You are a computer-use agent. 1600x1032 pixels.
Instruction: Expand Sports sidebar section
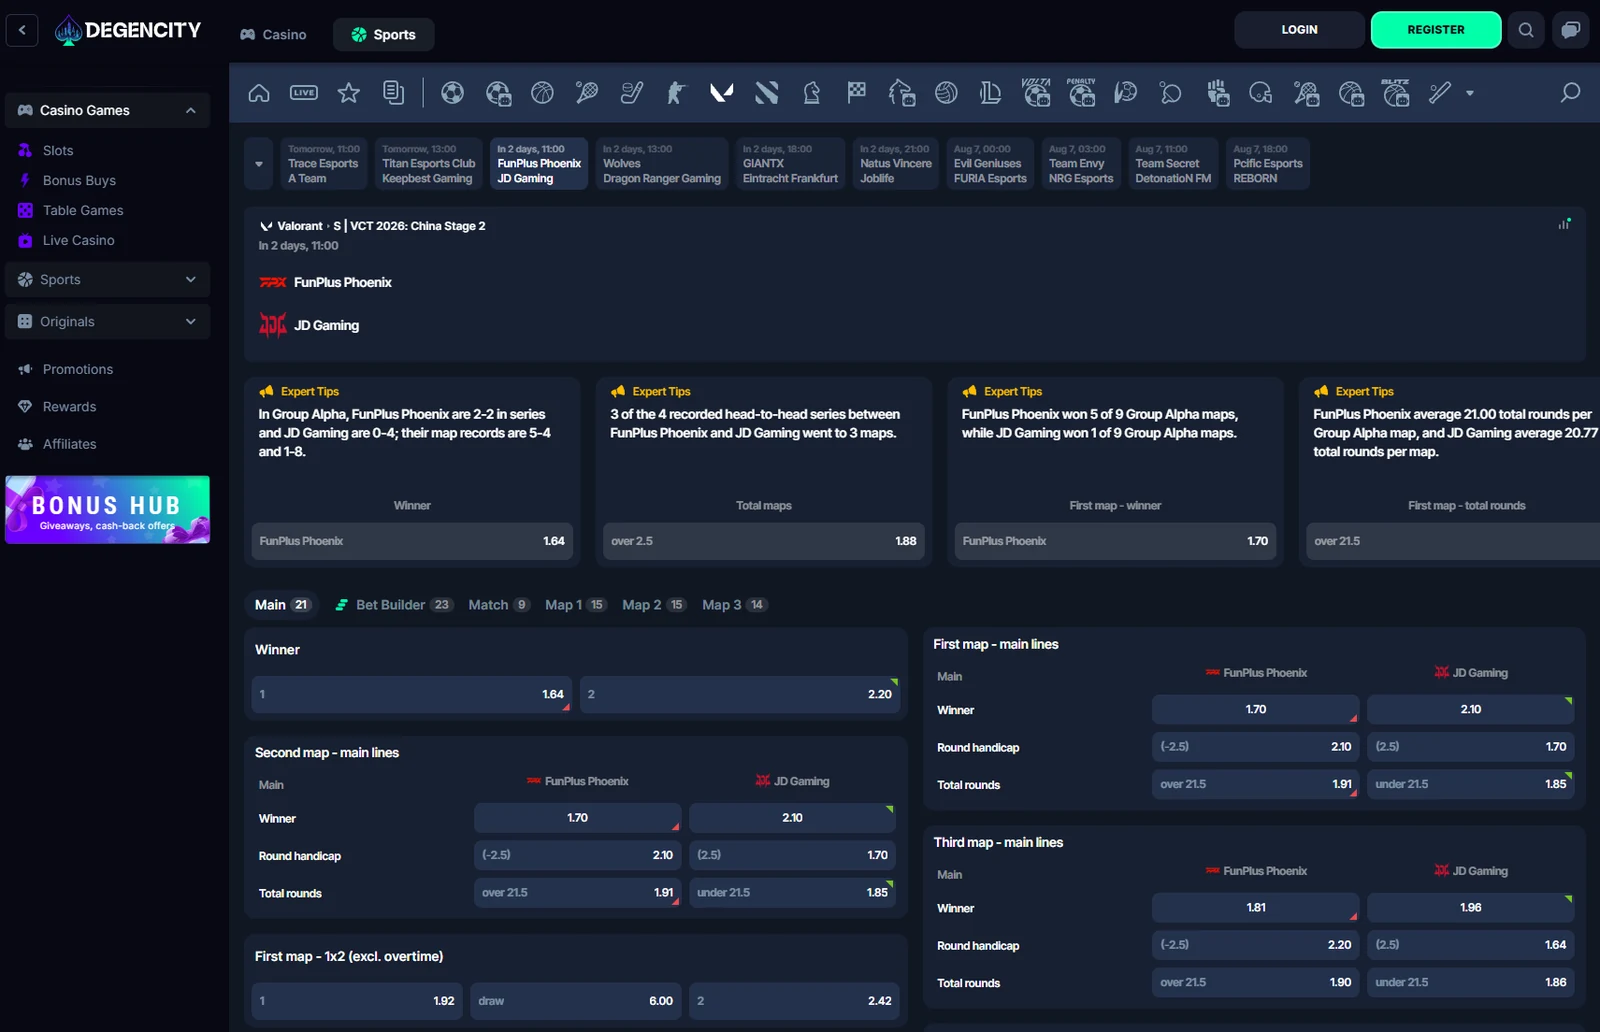pos(107,280)
